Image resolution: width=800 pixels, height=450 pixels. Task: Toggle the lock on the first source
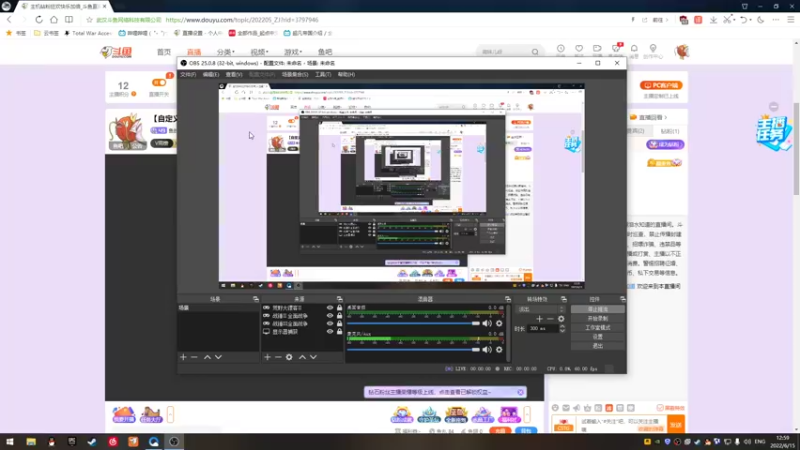click(339, 308)
